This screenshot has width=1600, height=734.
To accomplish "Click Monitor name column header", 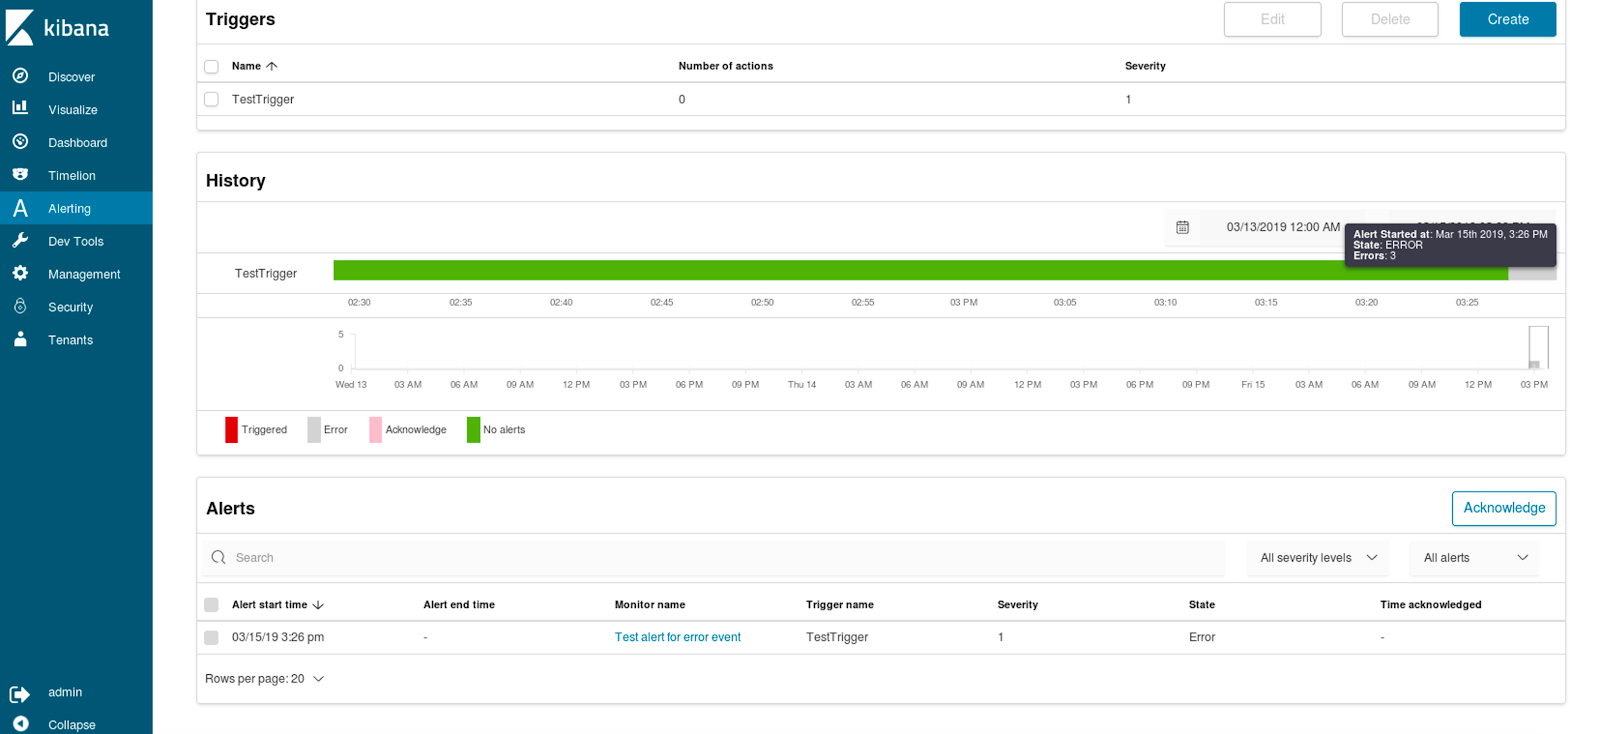I will (x=650, y=605).
